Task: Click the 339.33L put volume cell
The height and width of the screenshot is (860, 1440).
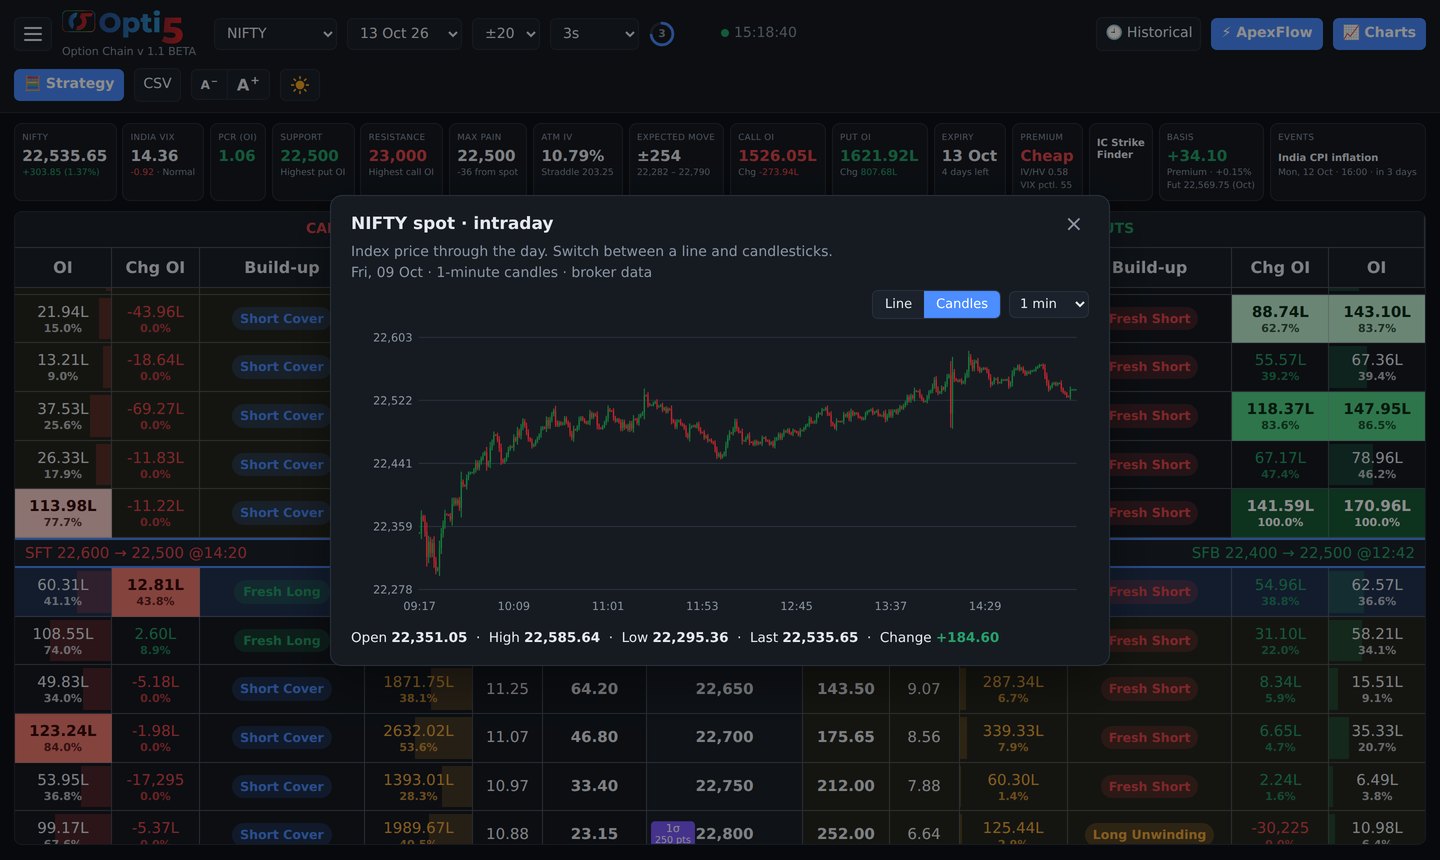Action: (x=1012, y=738)
